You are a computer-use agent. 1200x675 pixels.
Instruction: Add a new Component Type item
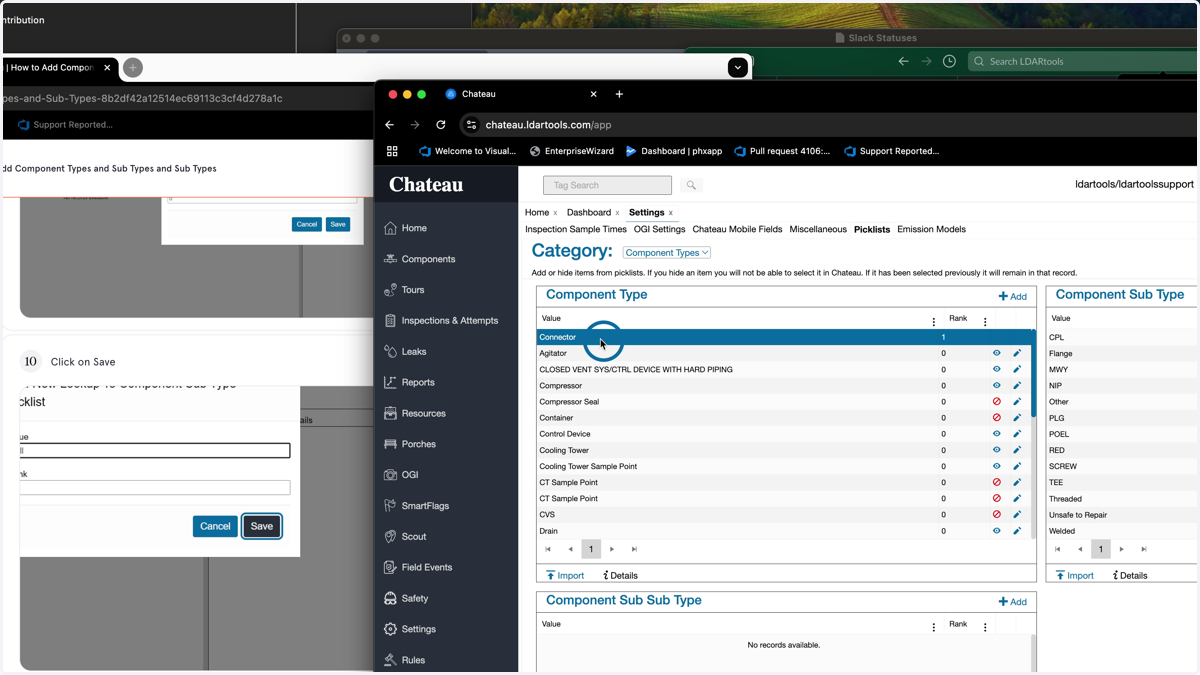tap(1012, 296)
